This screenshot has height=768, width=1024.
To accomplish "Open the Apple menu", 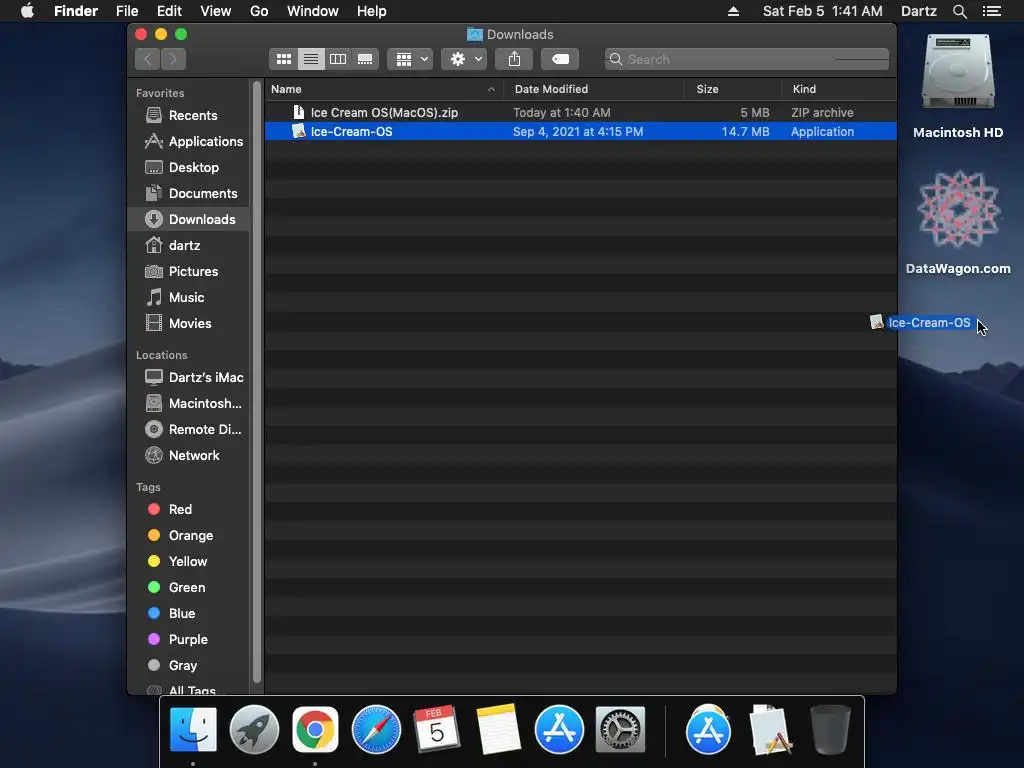I will 27,11.
